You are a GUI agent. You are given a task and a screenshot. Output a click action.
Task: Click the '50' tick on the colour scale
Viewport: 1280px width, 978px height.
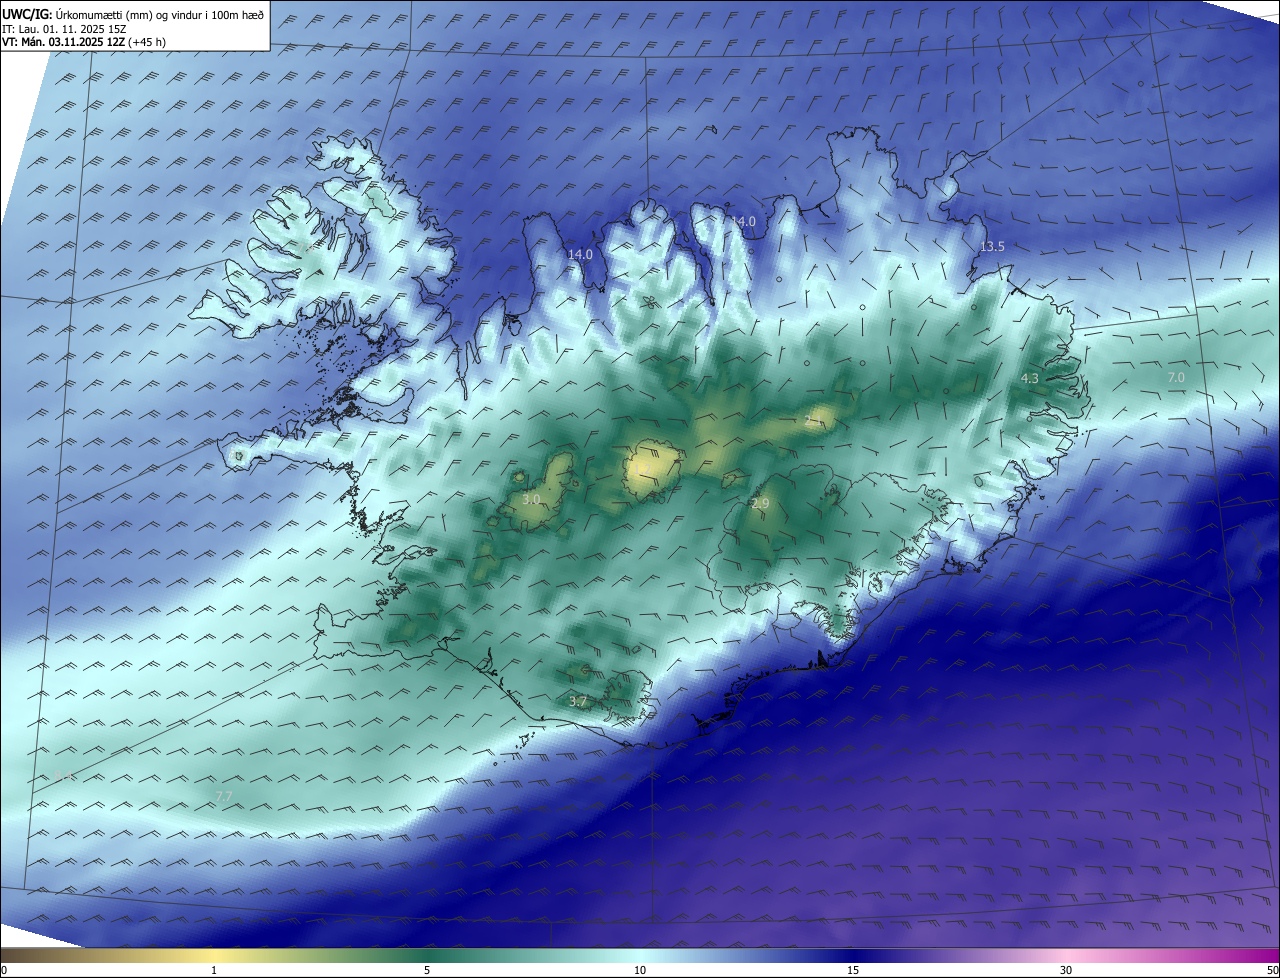pyautogui.click(x=1273, y=970)
